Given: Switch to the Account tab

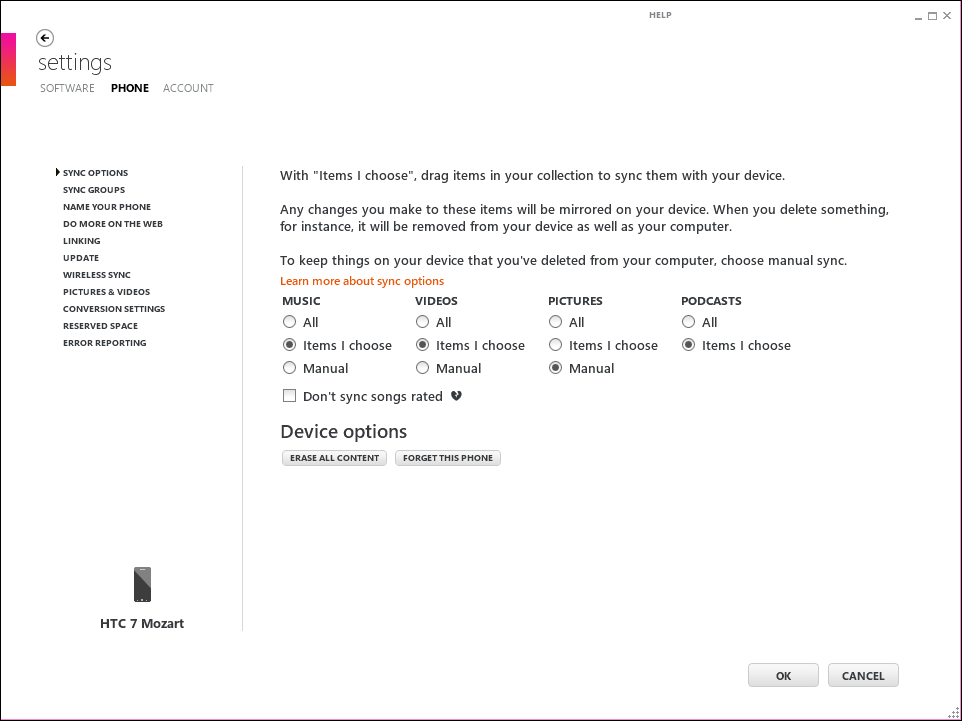Looking at the screenshot, I should click(188, 88).
